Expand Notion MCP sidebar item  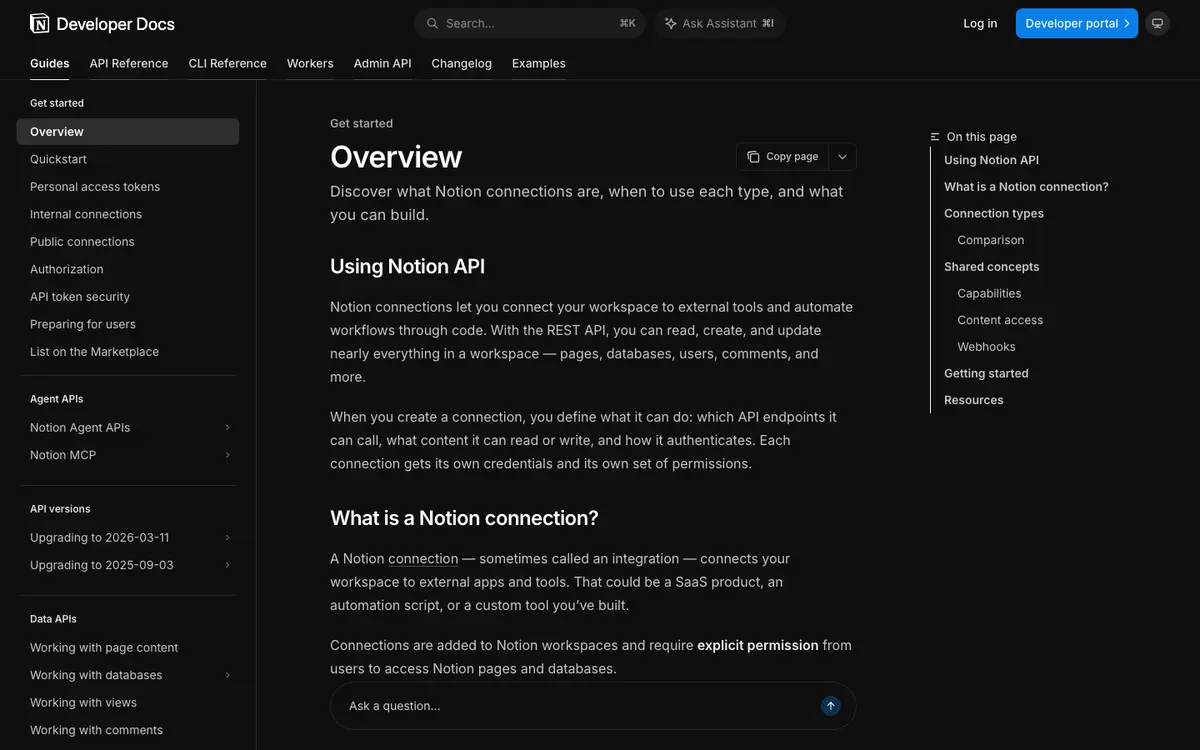click(x=228, y=455)
